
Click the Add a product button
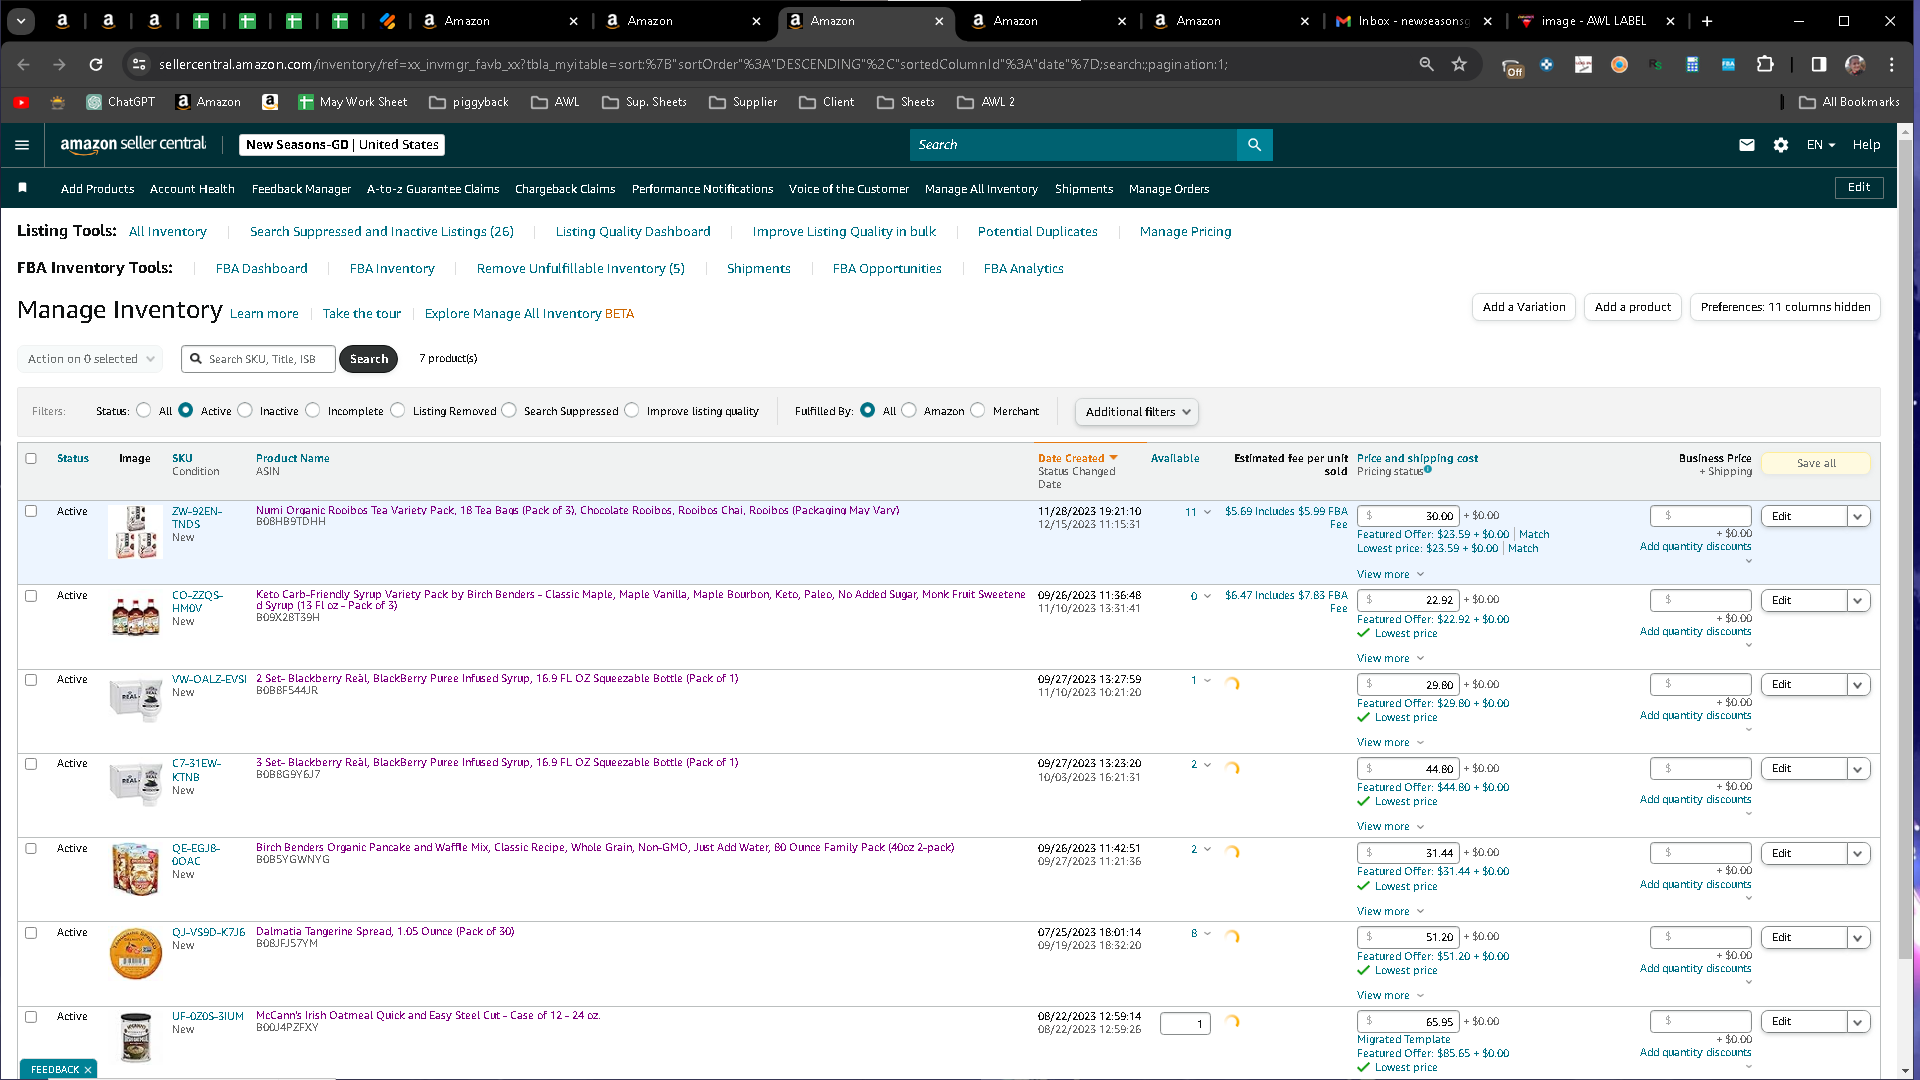tap(1633, 307)
